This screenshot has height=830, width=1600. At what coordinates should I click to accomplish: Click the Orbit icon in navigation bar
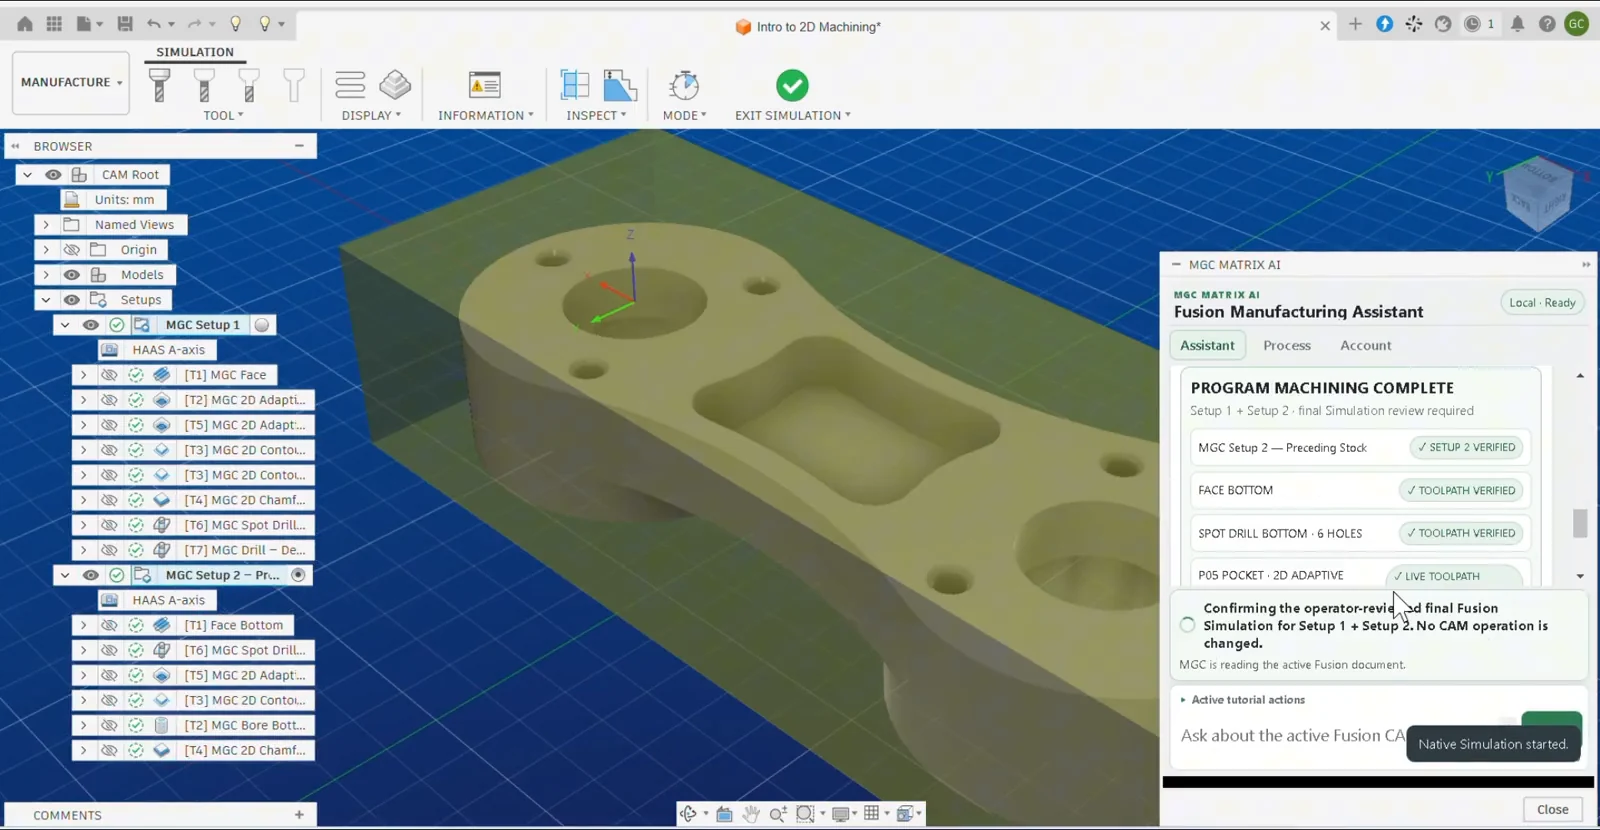pyautogui.click(x=688, y=814)
